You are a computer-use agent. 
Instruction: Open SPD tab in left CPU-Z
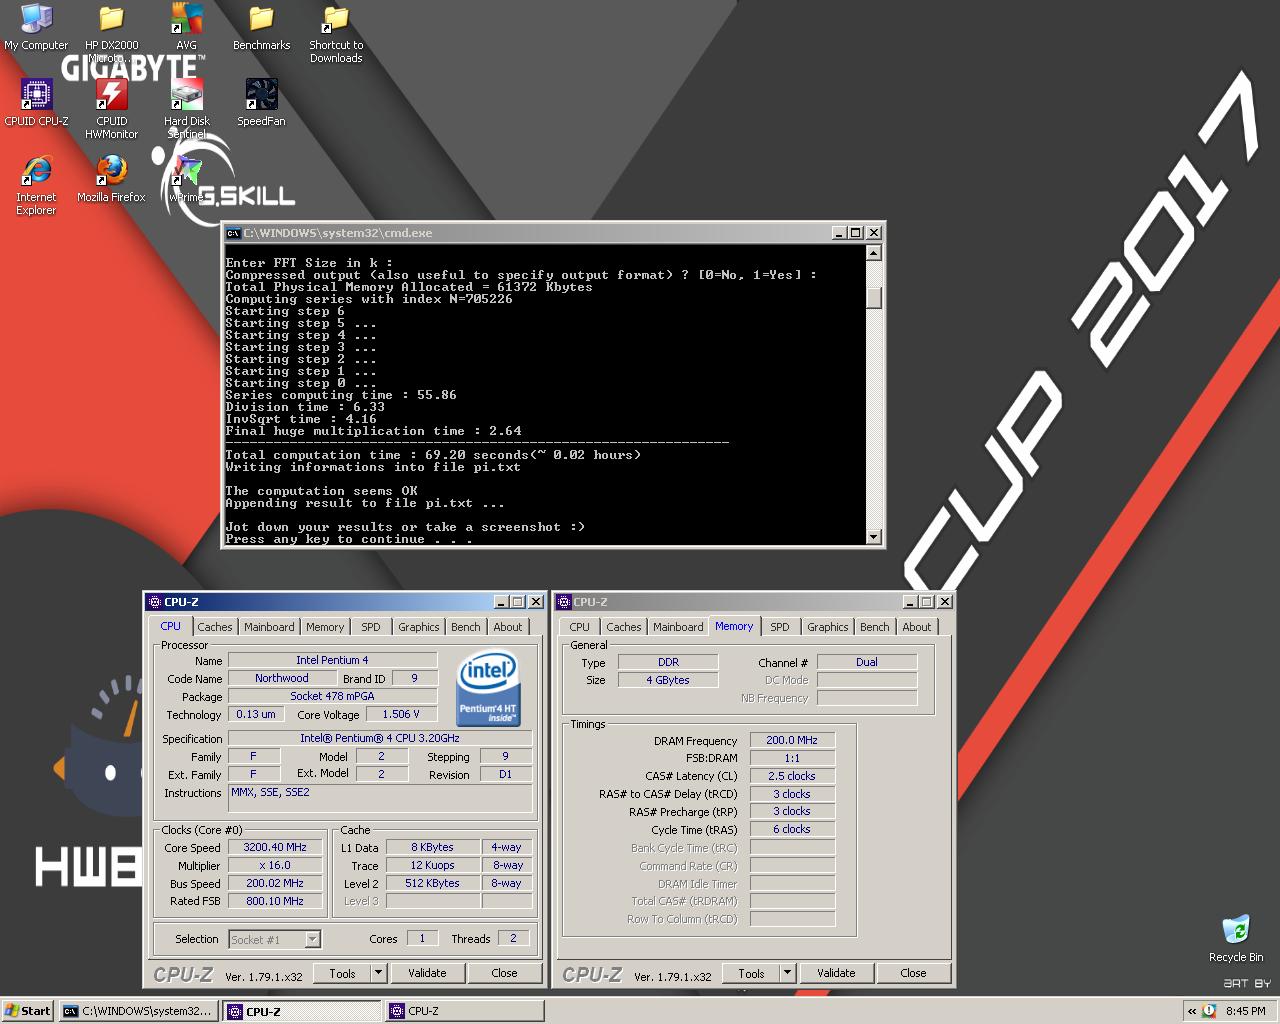tap(371, 627)
